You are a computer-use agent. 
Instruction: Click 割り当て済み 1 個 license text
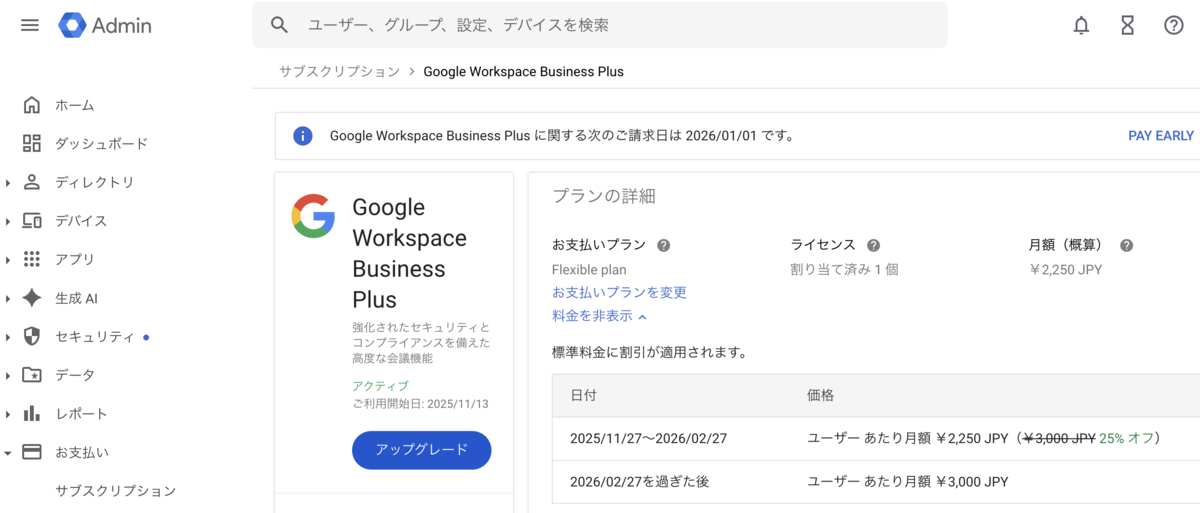click(x=844, y=270)
